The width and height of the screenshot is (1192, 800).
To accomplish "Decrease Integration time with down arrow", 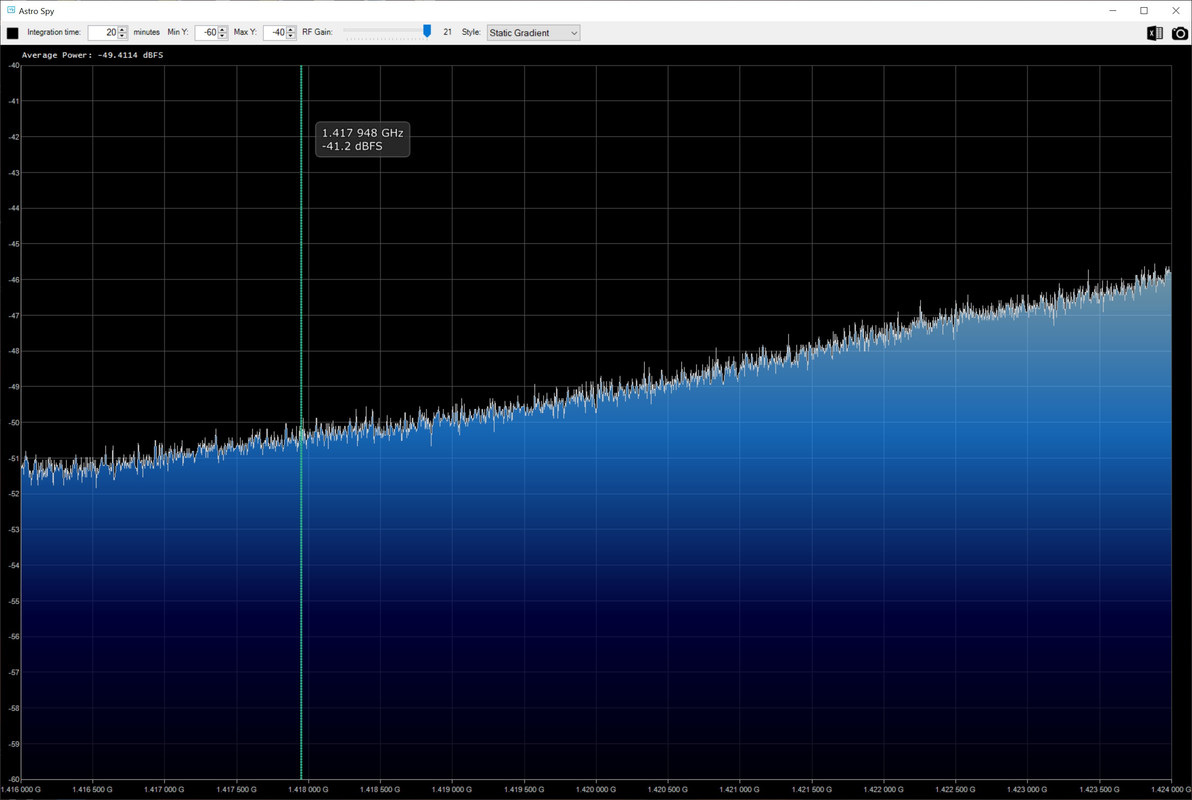I will [x=122, y=36].
